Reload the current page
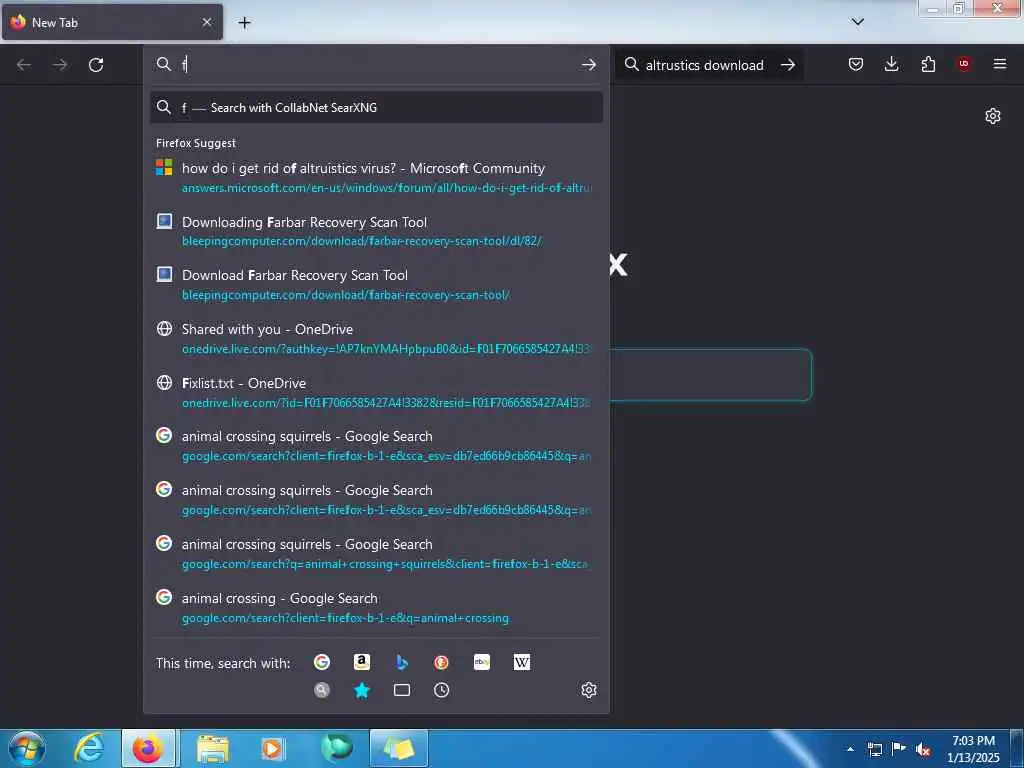 click(96, 65)
